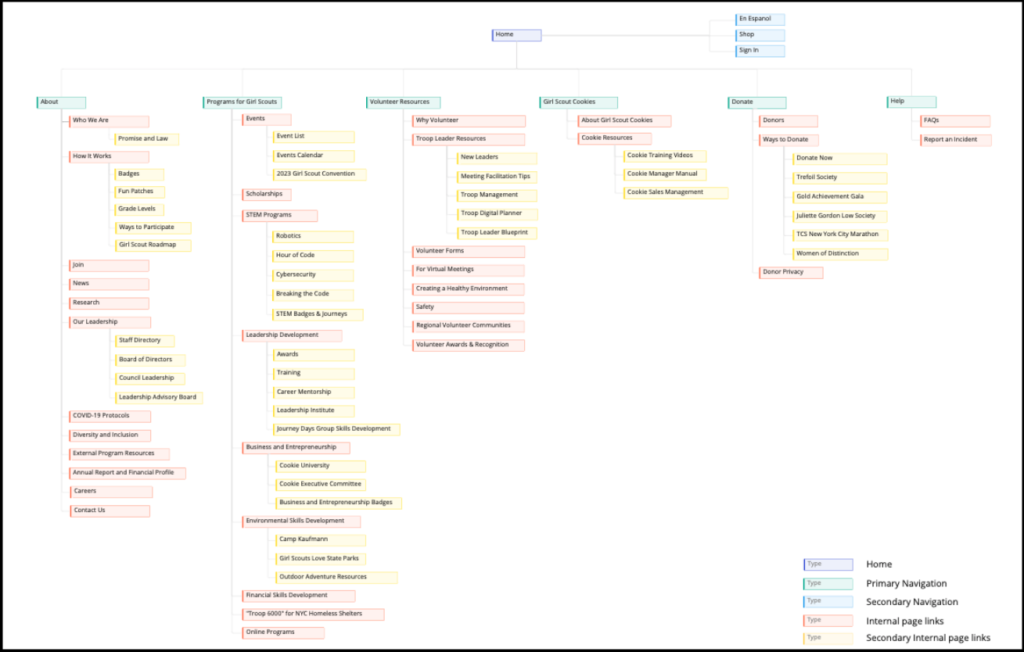Image resolution: width=1024 pixels, height=652 pixels.
Task: Click the Staff Directory node
Action: point(144,341)
